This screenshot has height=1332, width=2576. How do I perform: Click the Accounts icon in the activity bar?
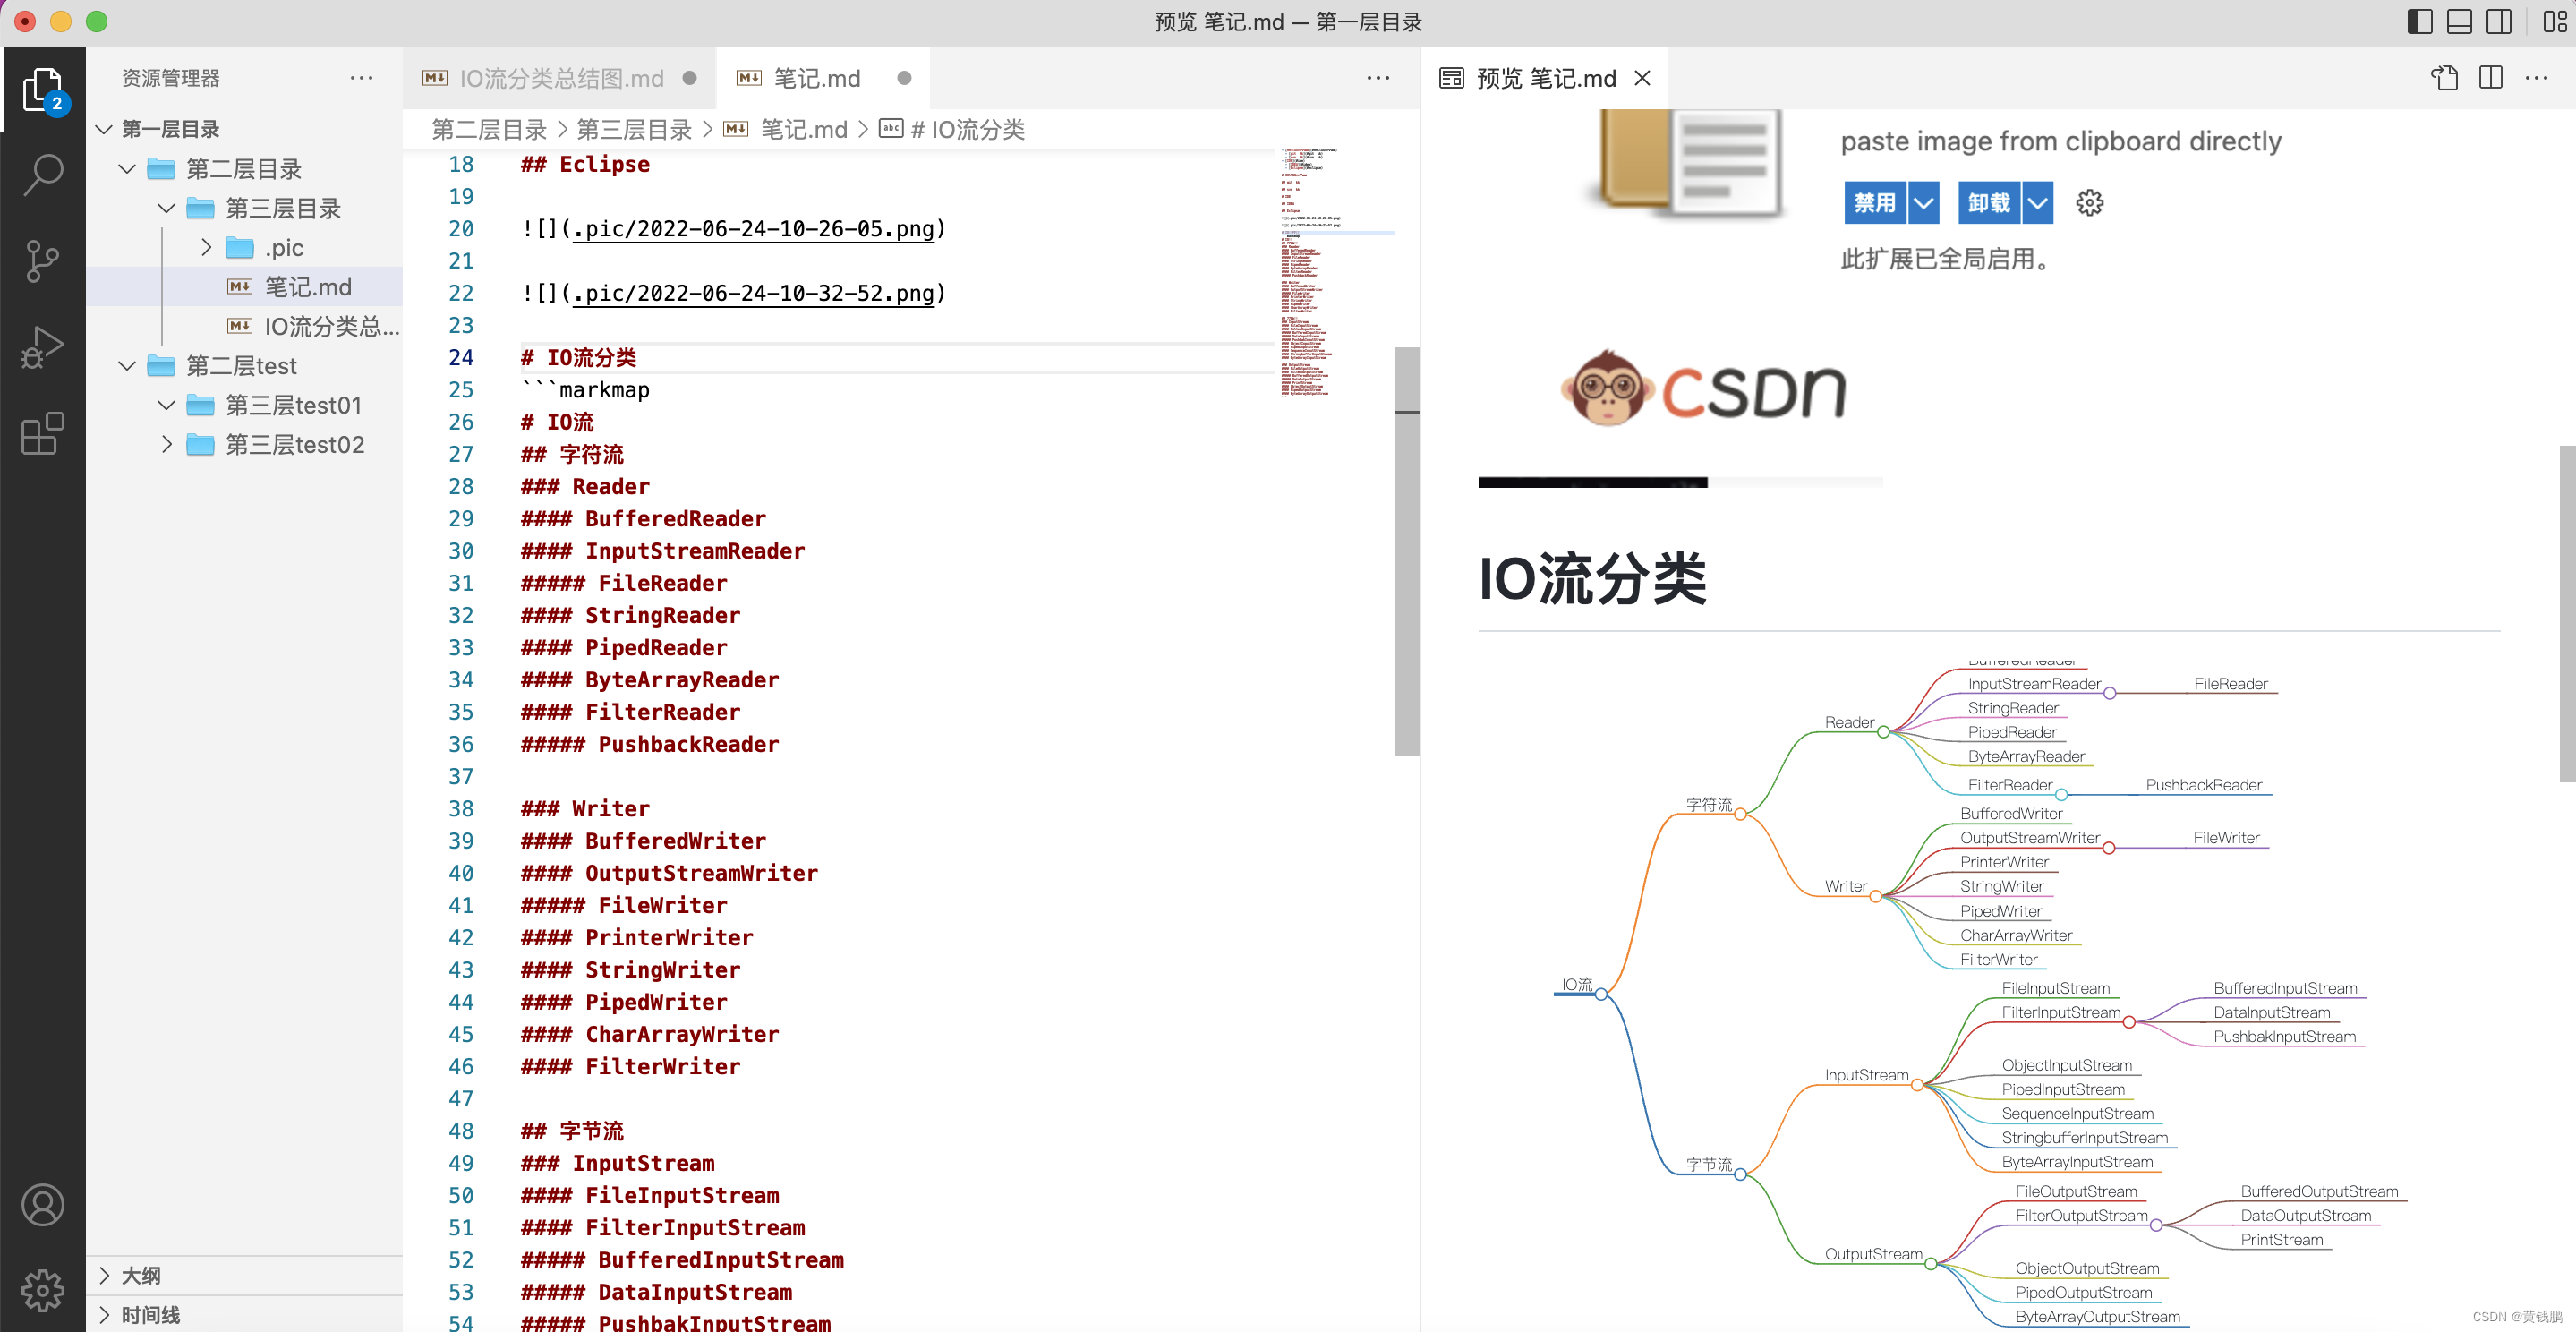[x=43, y=1205]
